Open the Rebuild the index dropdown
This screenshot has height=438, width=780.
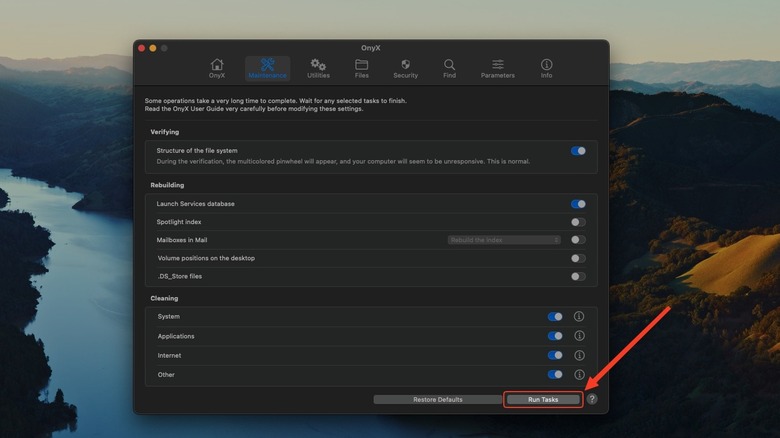(x=504, y=240)
